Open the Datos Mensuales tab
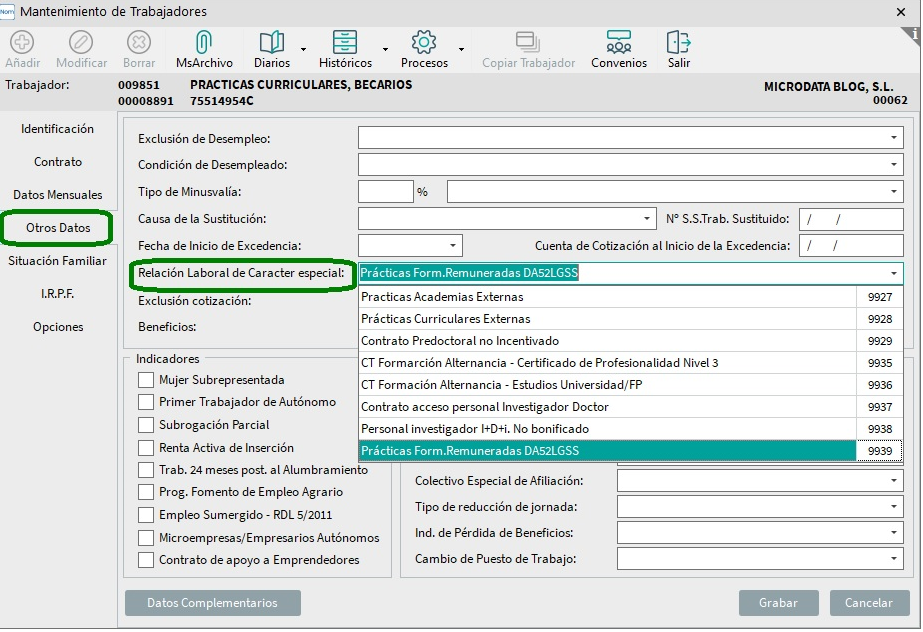This screenshot has height=632, width=923. pyautogui.click(x=57, y=195)
